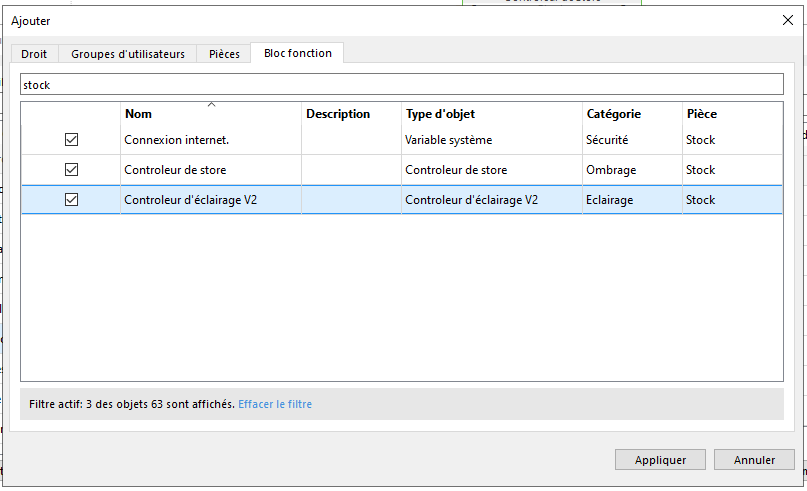Uncheck the Connexion internet. checkbox
The width and height of the screenshot is (807, 491).
(x=71, y=140)
